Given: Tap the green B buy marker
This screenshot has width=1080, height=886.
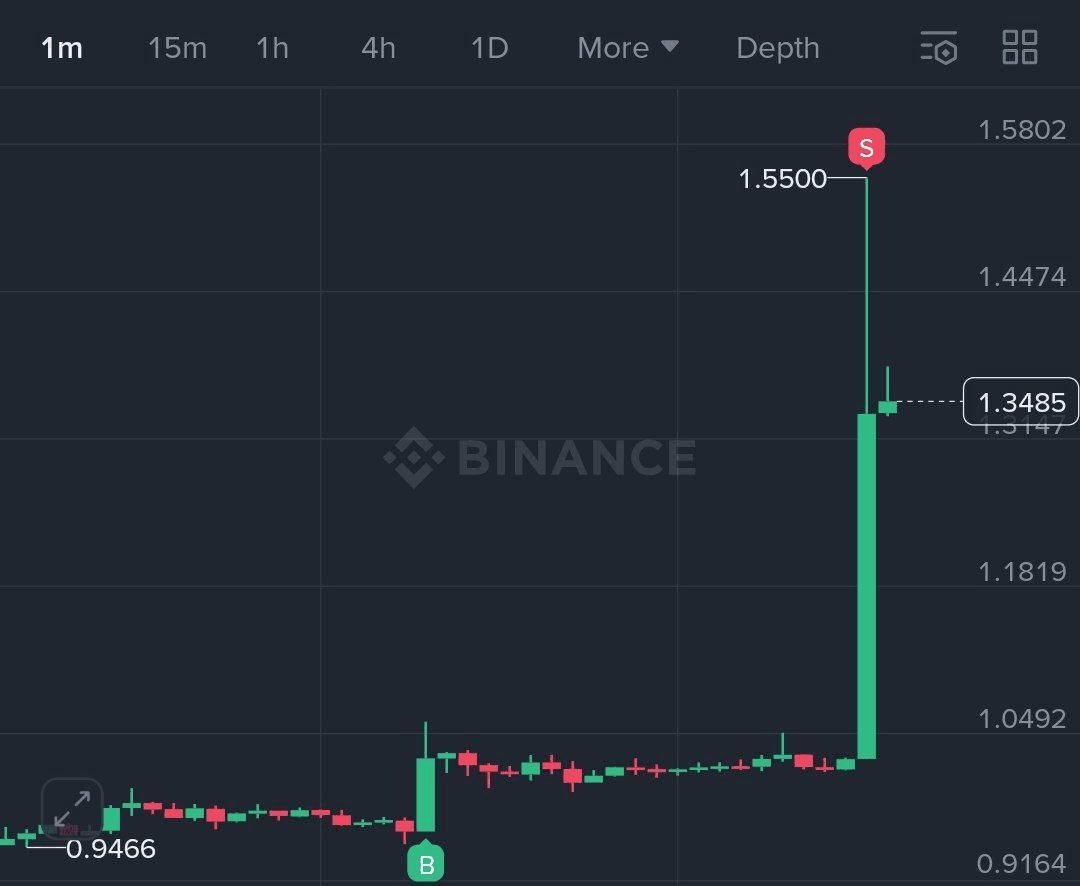Looking at the screenshot, I should click(426, 863).
